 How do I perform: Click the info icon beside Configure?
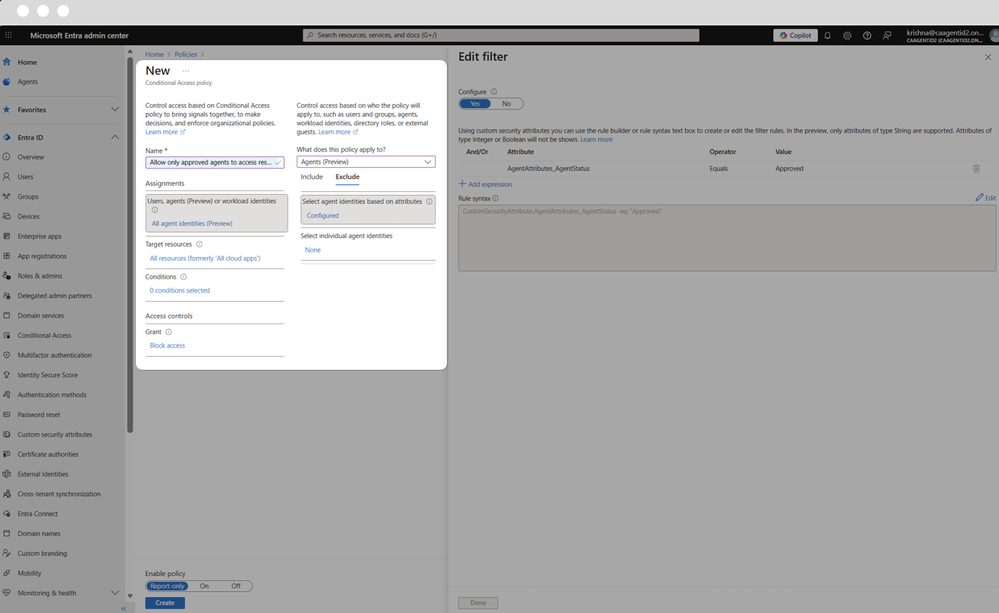click(494, 92)
